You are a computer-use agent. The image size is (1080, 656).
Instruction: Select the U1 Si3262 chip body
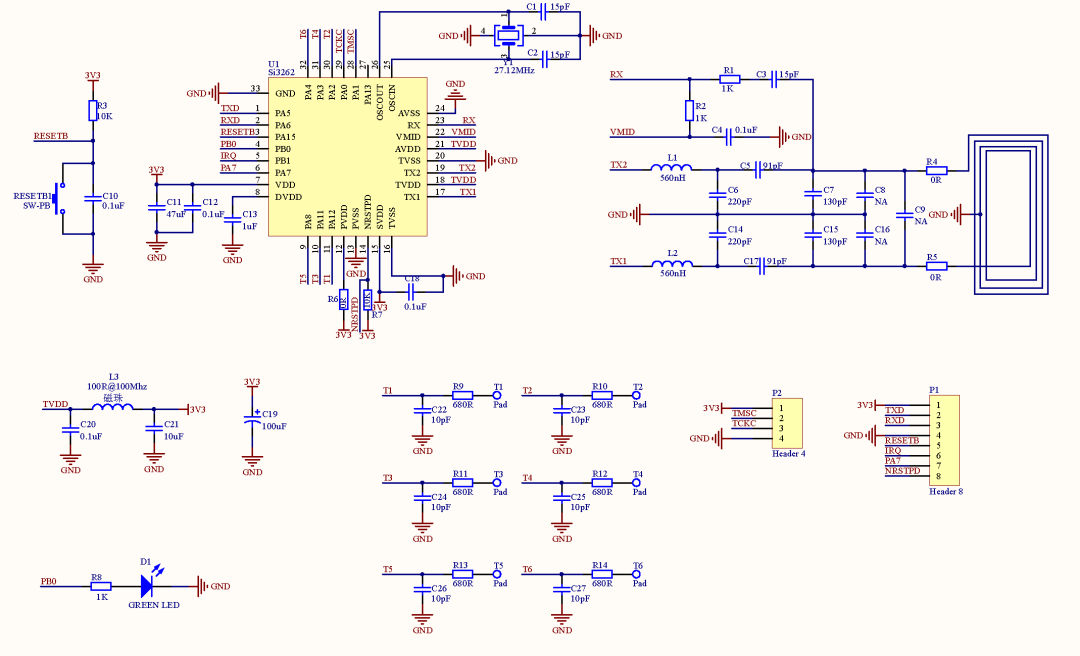[x=348, y=156]
